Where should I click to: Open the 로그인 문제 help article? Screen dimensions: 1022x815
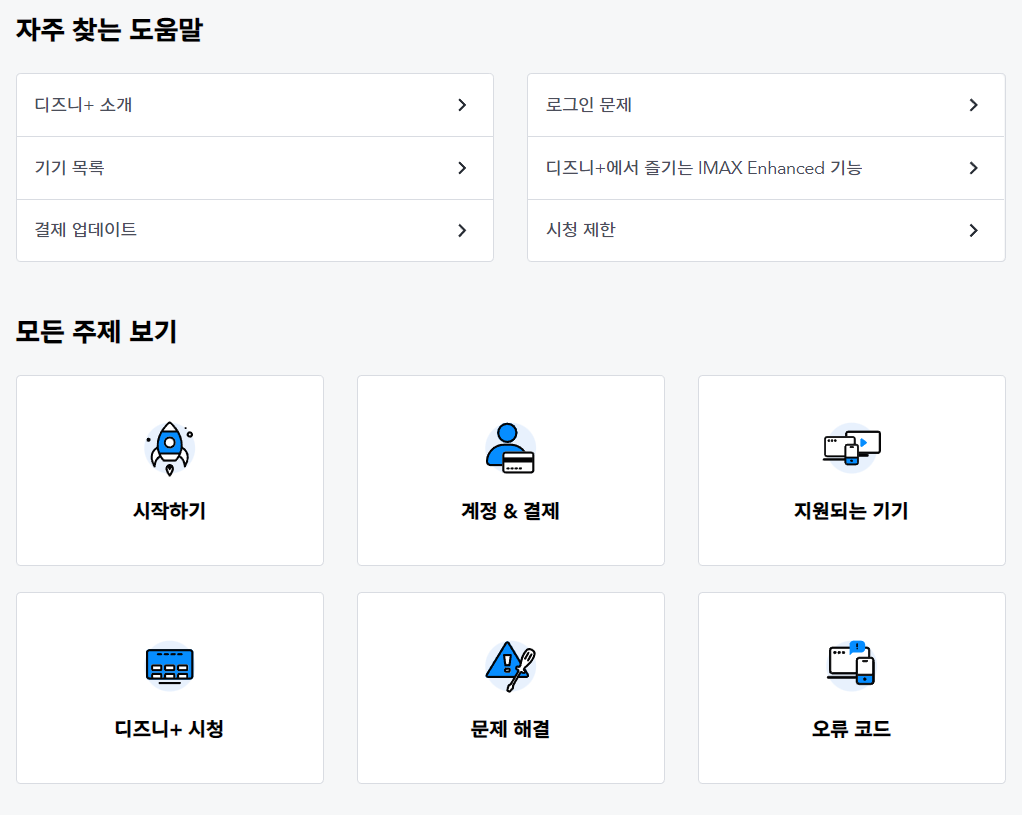click(766, 105)
